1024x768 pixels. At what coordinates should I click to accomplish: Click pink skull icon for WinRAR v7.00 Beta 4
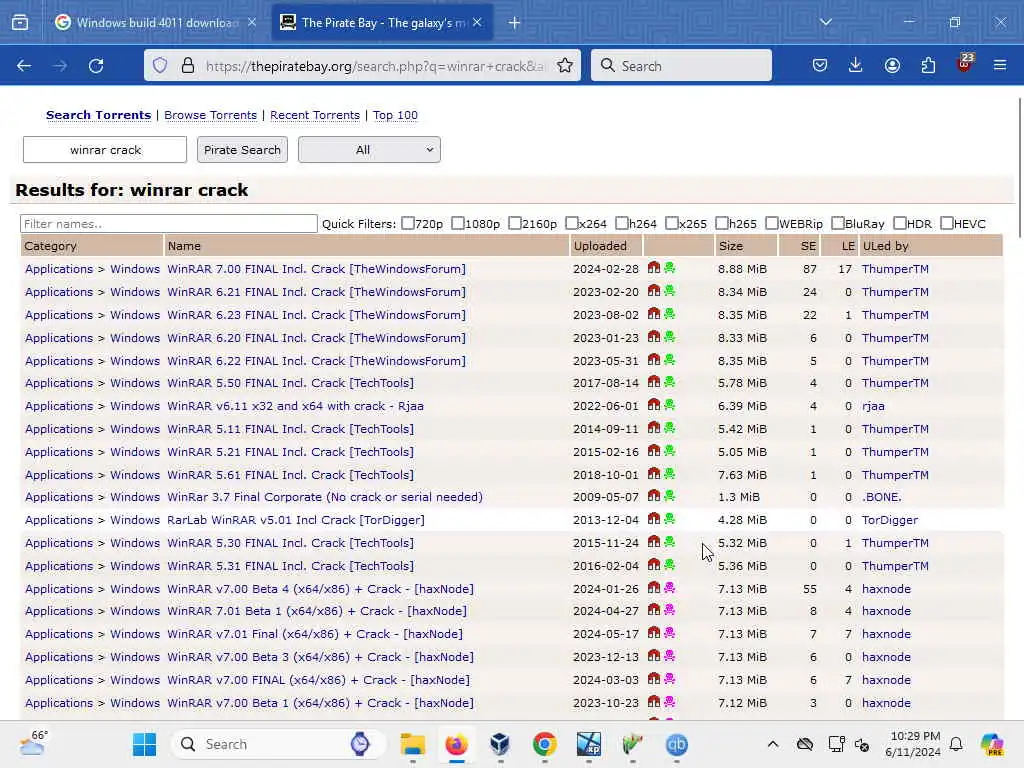click(669, 588)
